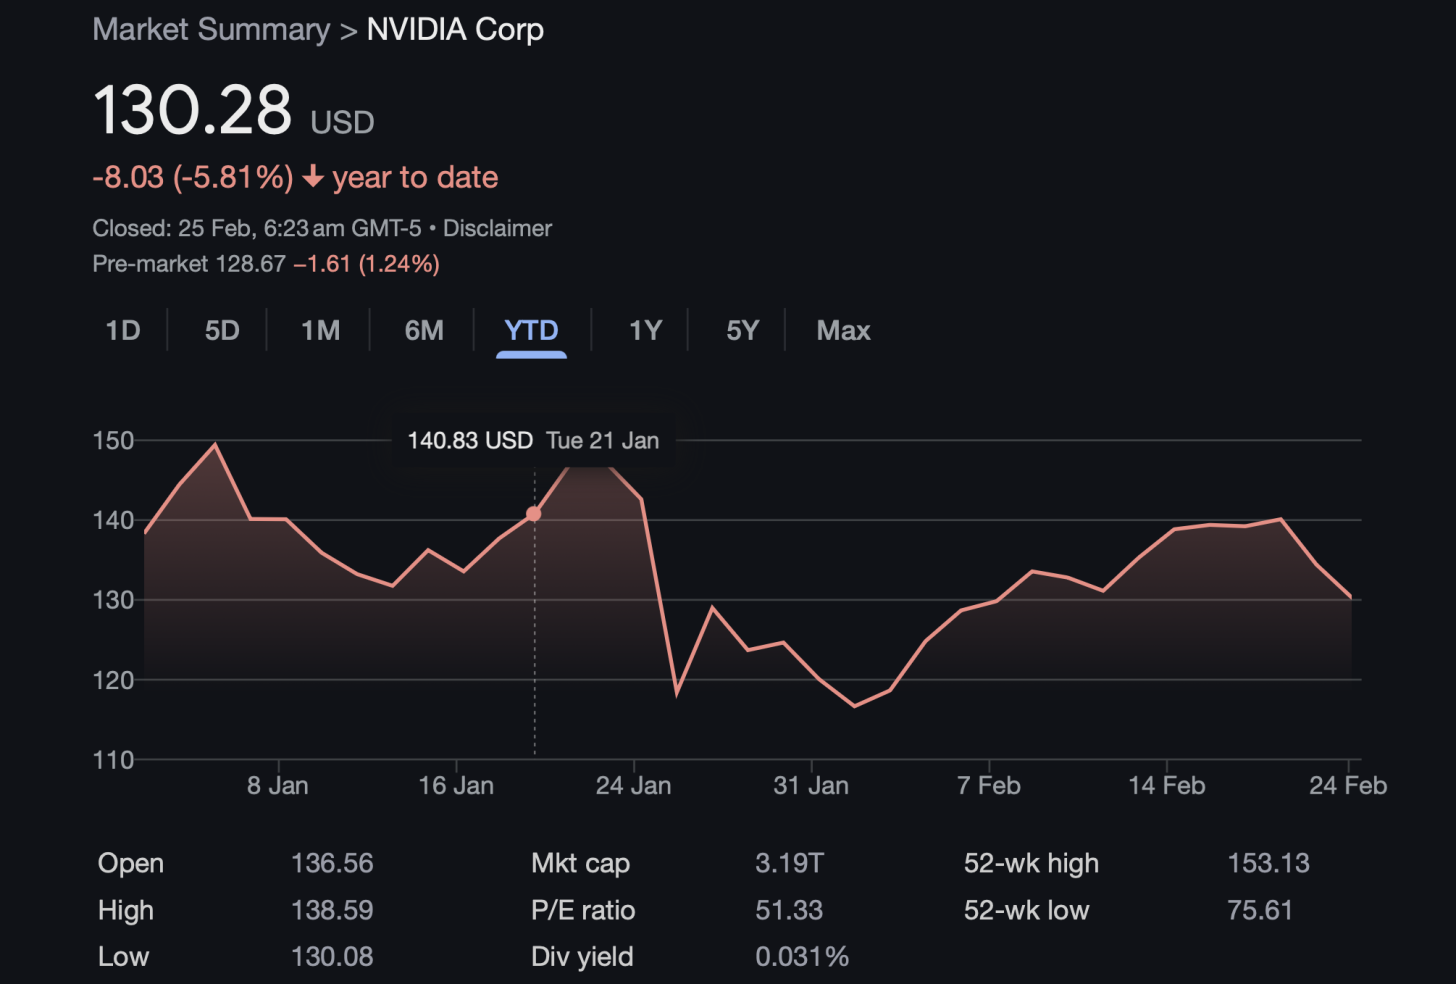Click the 7 Feb axis label
1456x984 pixels.
pyautogui.click(x=989, y=786)
